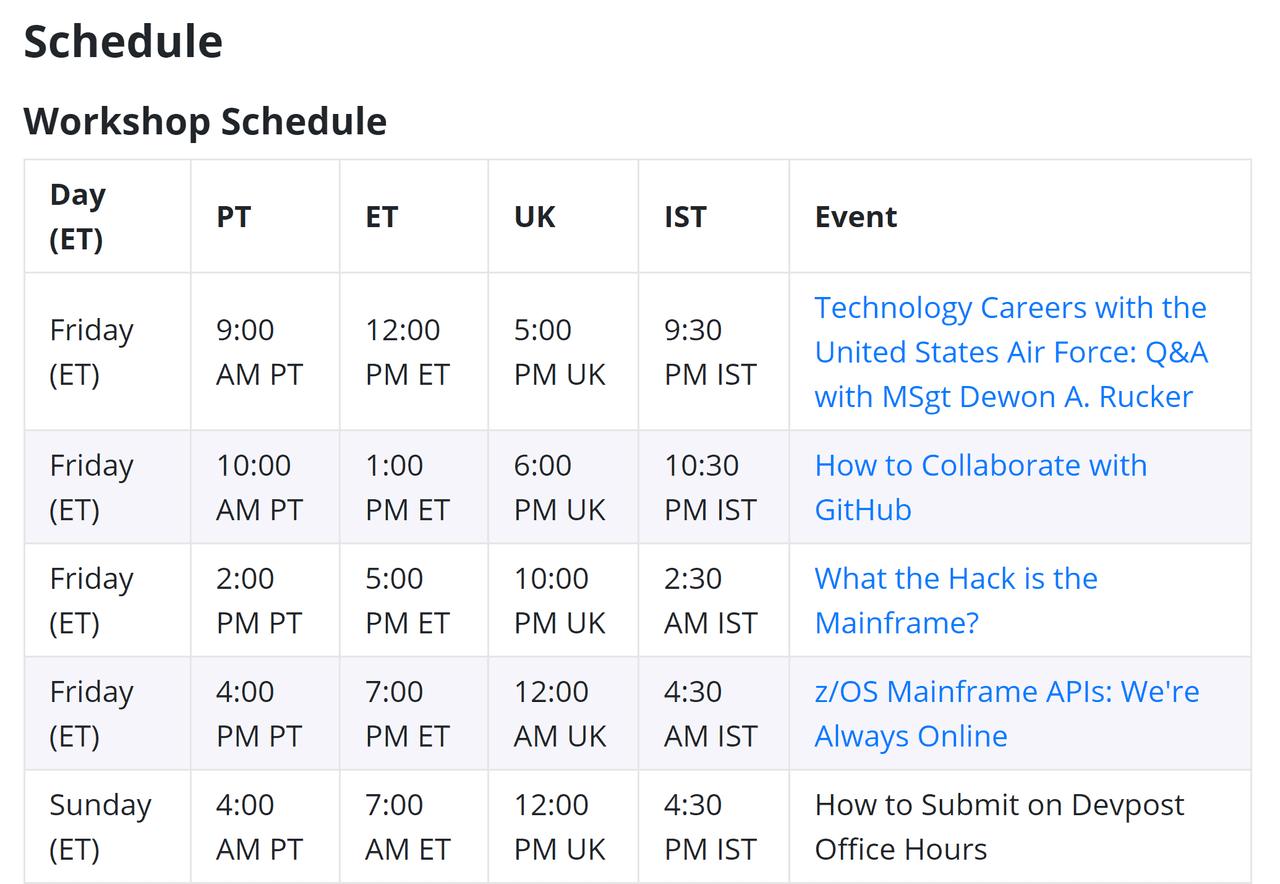Open How to Collaborate with GitHub link
The image size is (1280, 884).
click(981, 487)
